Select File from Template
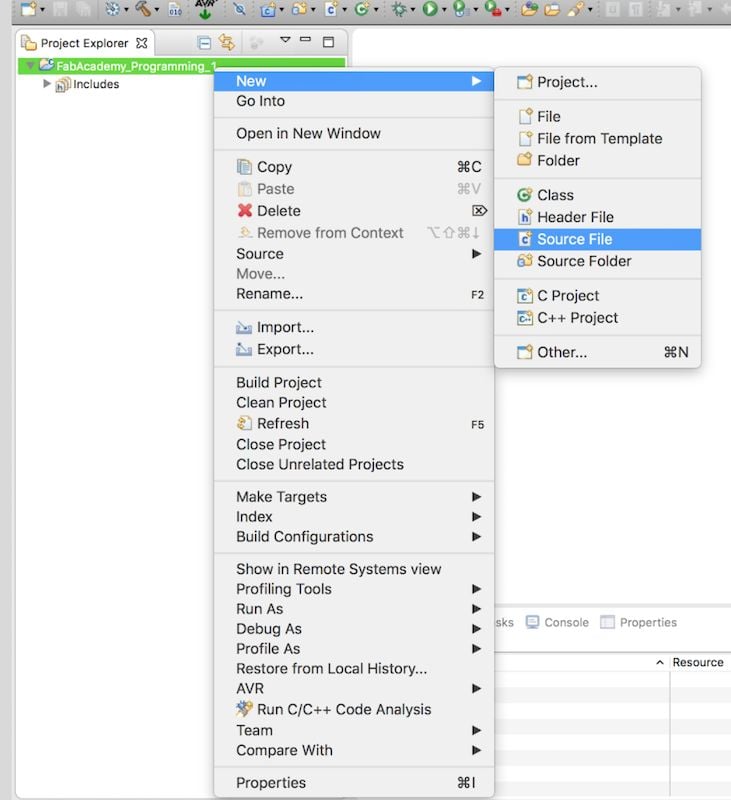The image size is (731, 800). (597, 138)
